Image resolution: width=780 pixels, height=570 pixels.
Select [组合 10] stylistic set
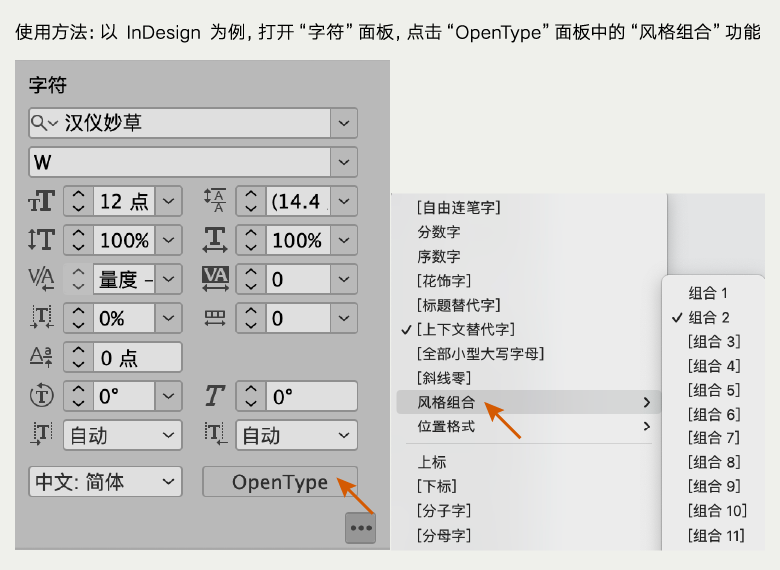pyautogui.click(x=717, y=510)
